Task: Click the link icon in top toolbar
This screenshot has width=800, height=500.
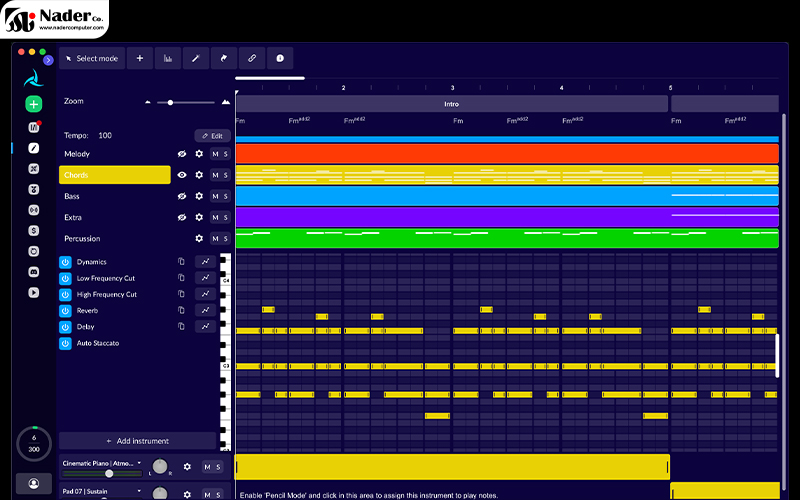Action: [252, 58]
